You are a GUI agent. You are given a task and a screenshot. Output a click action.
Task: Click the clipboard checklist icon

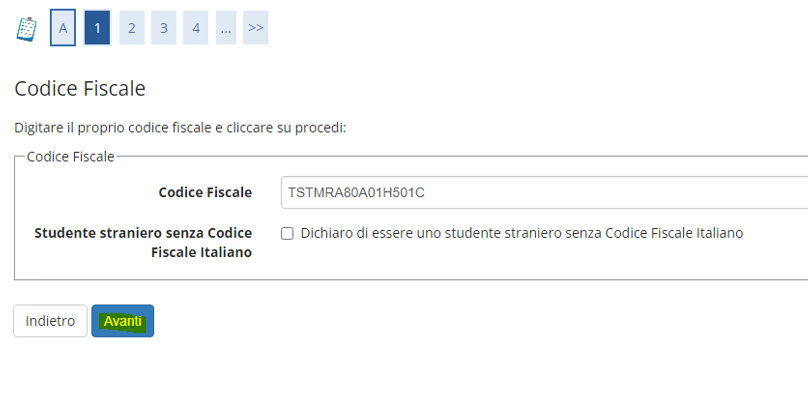(x=27, y=29)
